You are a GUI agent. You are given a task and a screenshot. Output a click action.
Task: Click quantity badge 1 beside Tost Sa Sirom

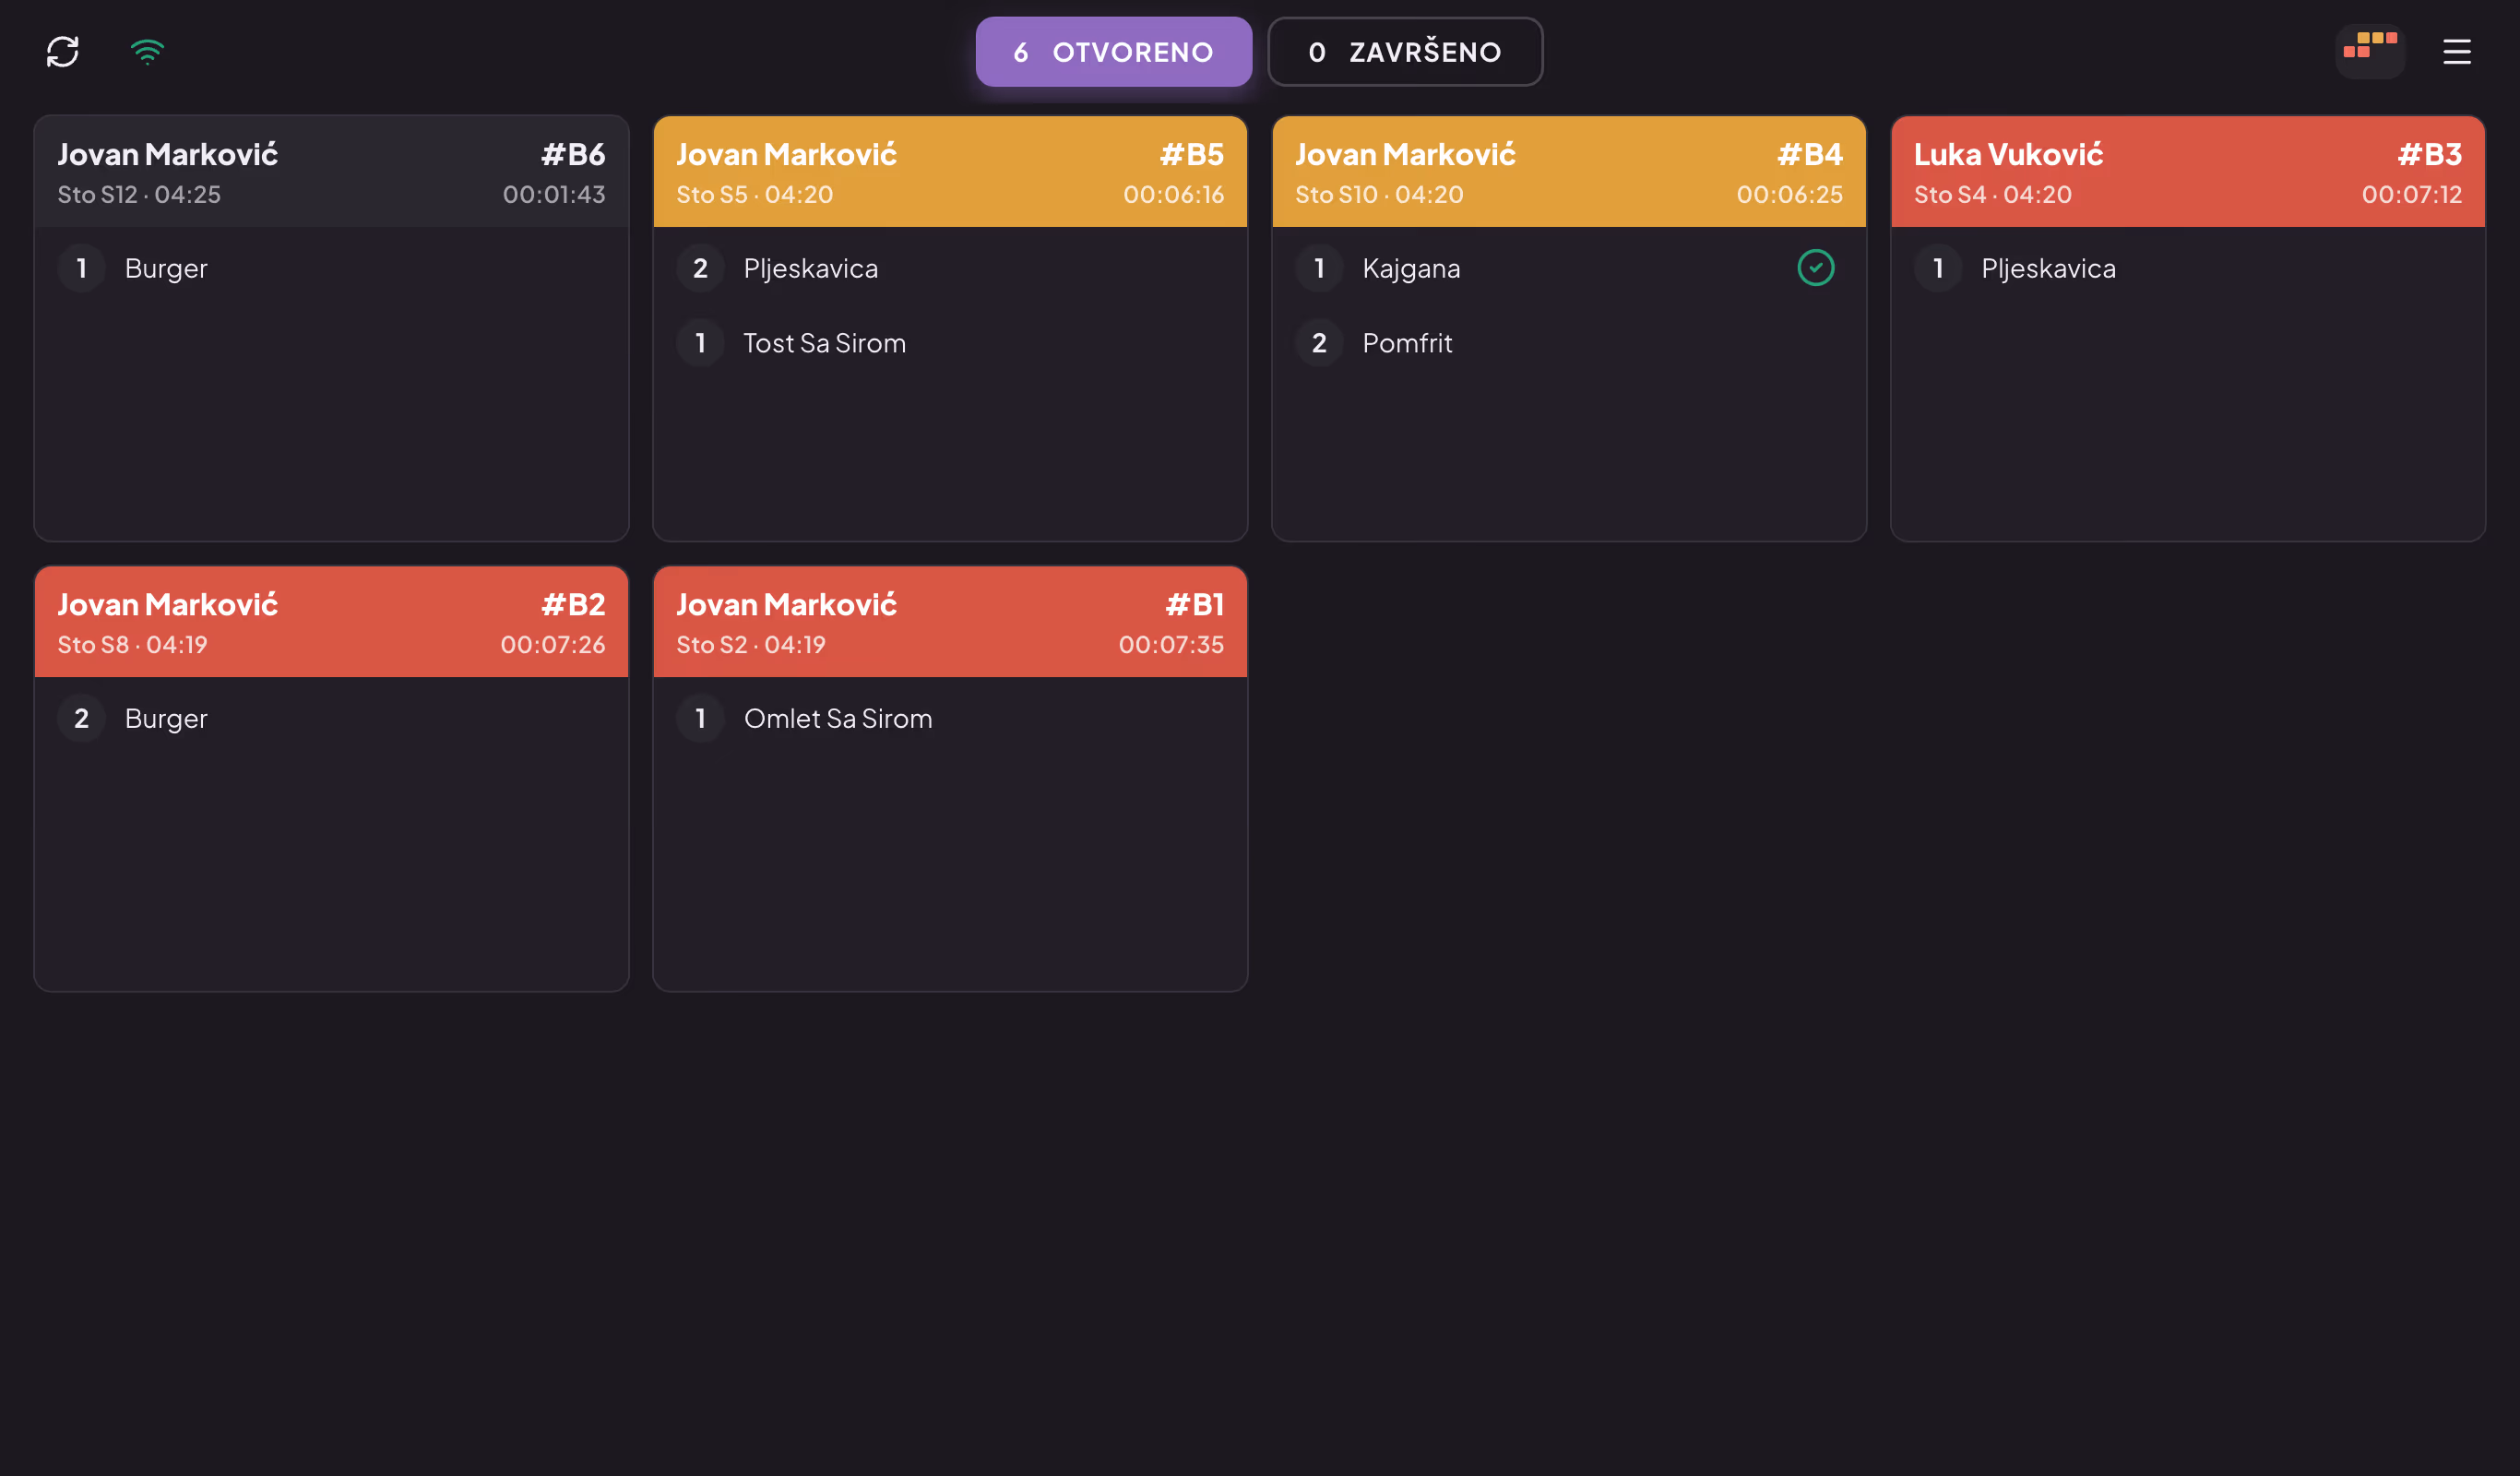pyautogui.click(x=700, y=343)
